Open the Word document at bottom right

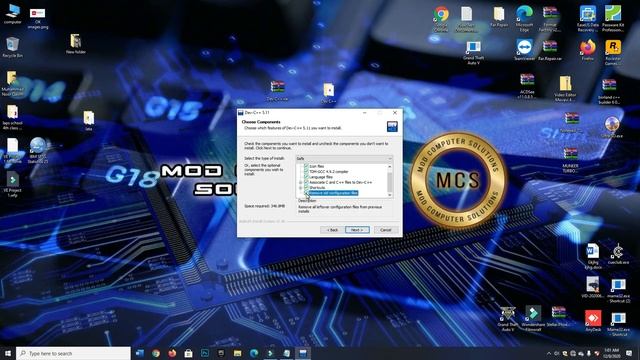point(593,256)
